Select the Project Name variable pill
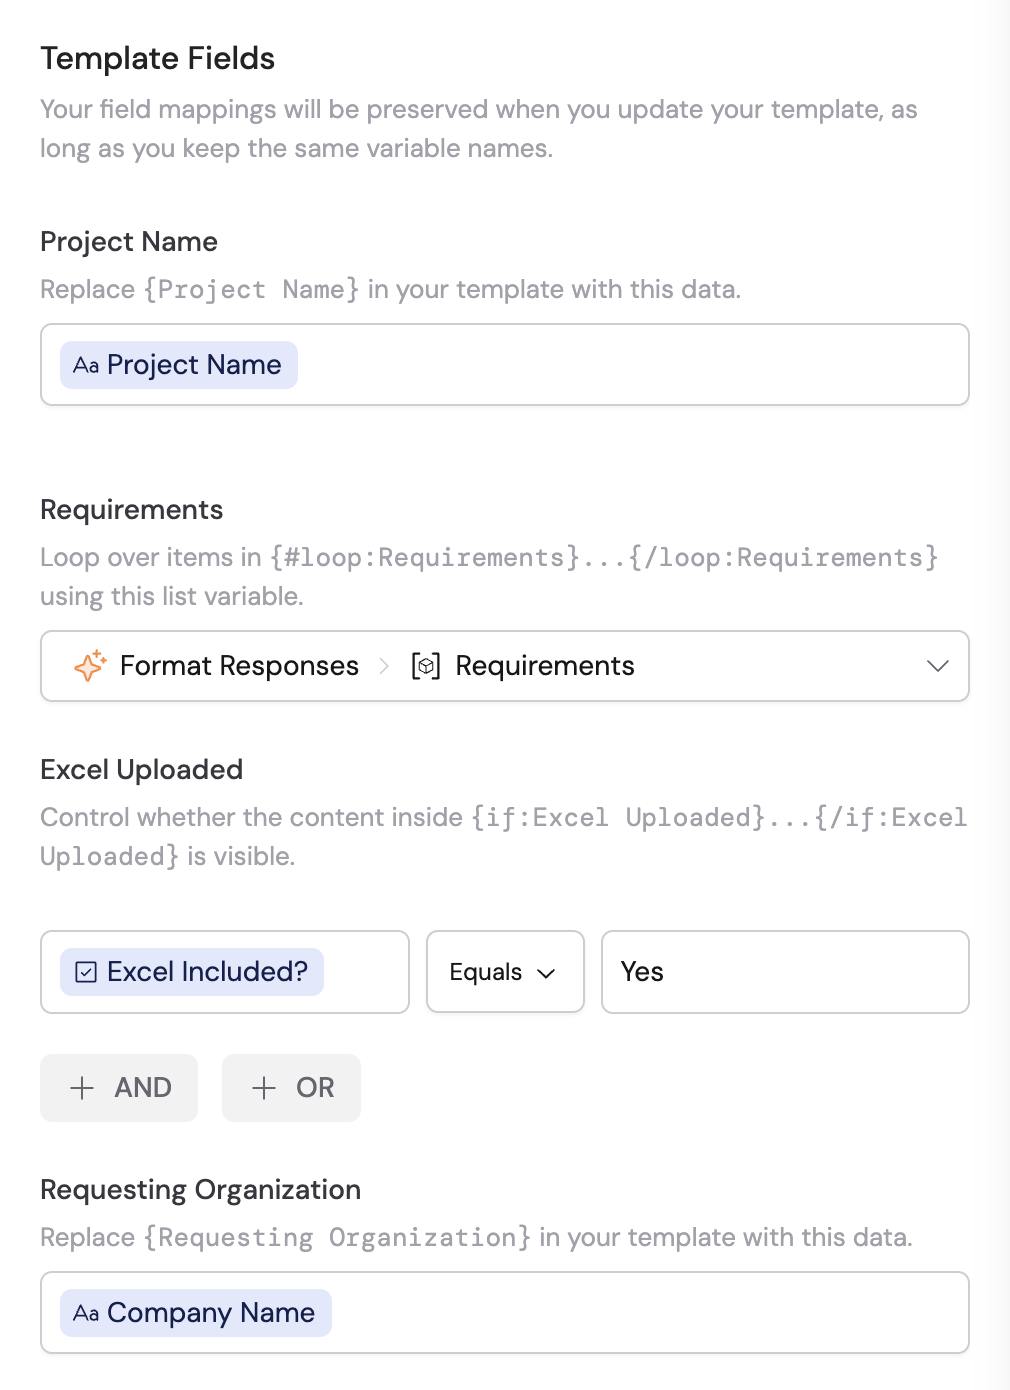 coord(178,365)
